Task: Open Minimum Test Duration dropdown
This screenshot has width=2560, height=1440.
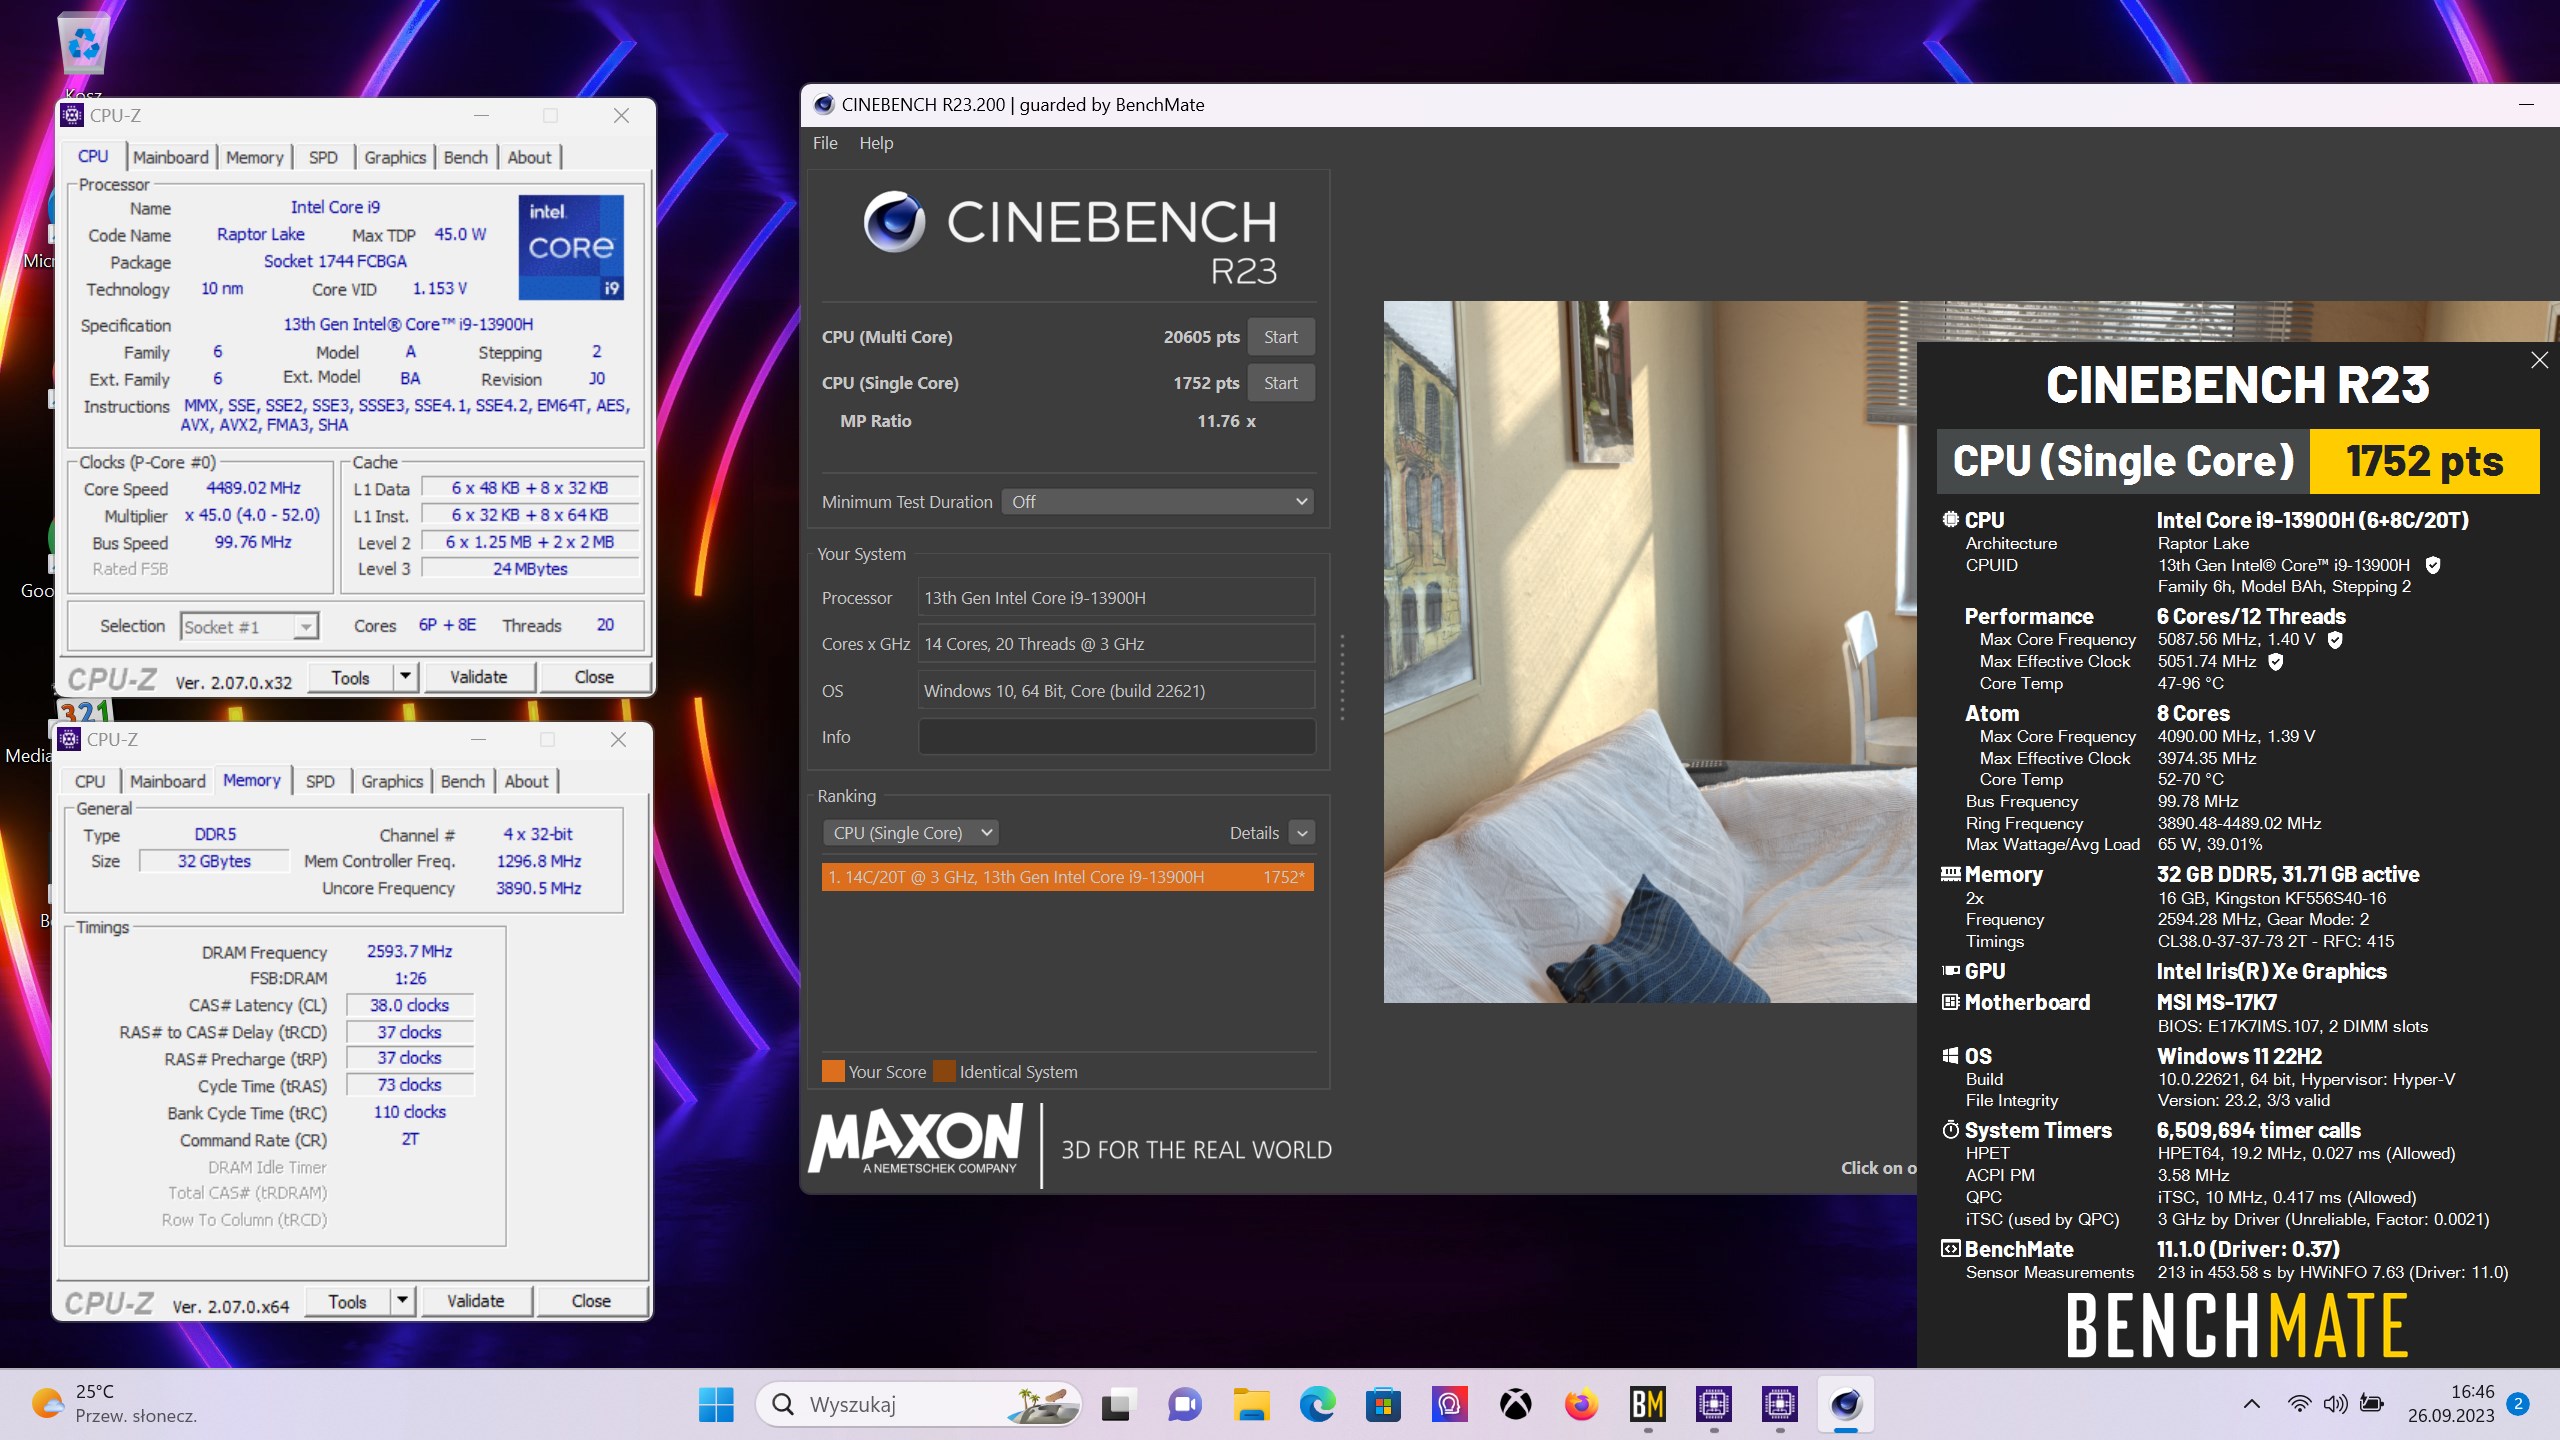Action: 1157,502
